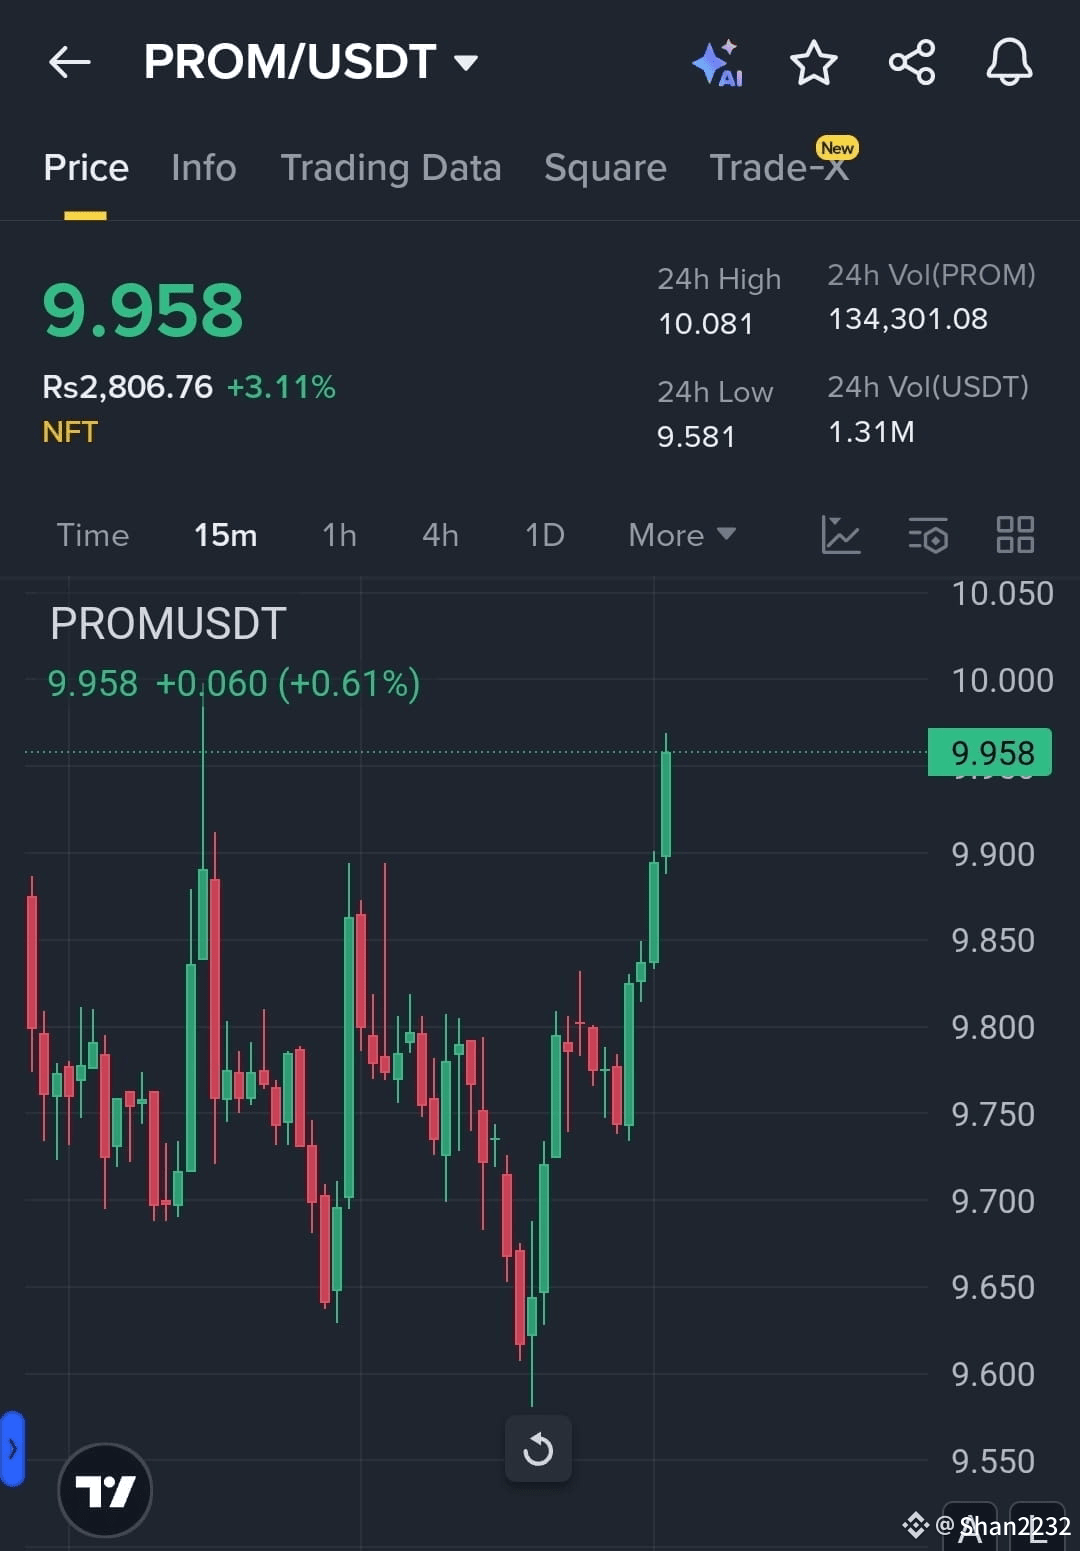This screenshot has height=1551, width=1080.
Task: Select the Time chart interval
Action: (93, 535)
